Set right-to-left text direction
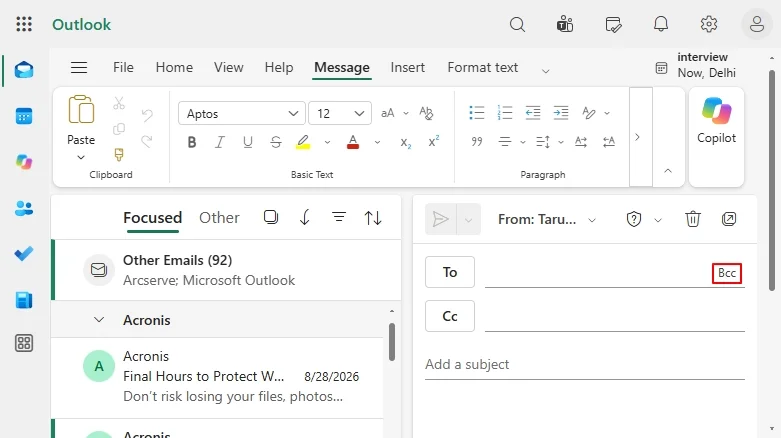 (x=609, y=142)
